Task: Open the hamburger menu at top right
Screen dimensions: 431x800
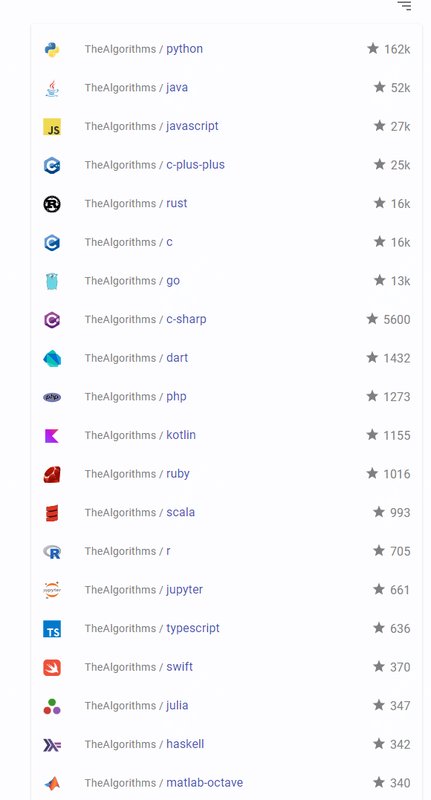Action: click(404, 6)
